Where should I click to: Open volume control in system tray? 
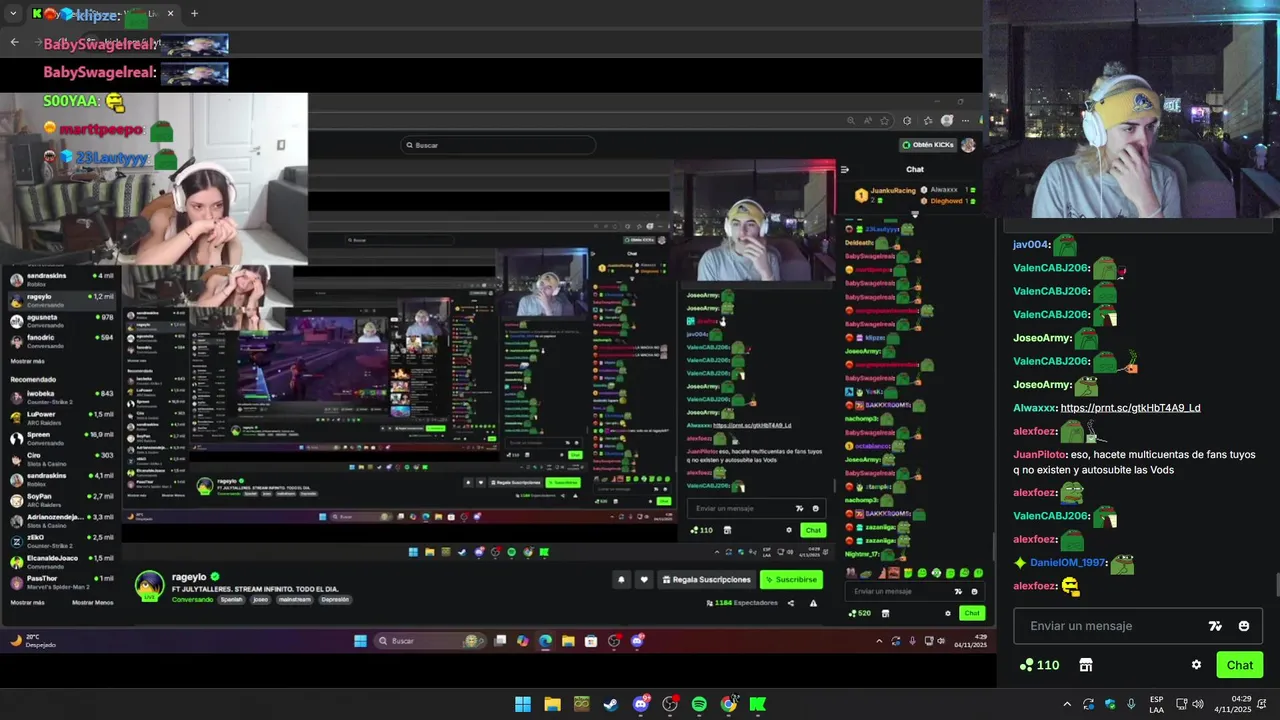(x=1198, y=704)
